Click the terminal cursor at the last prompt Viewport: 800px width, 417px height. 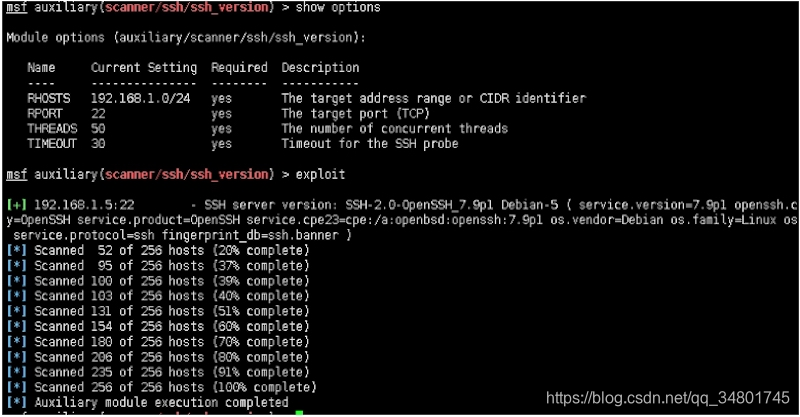coord(299,413)
